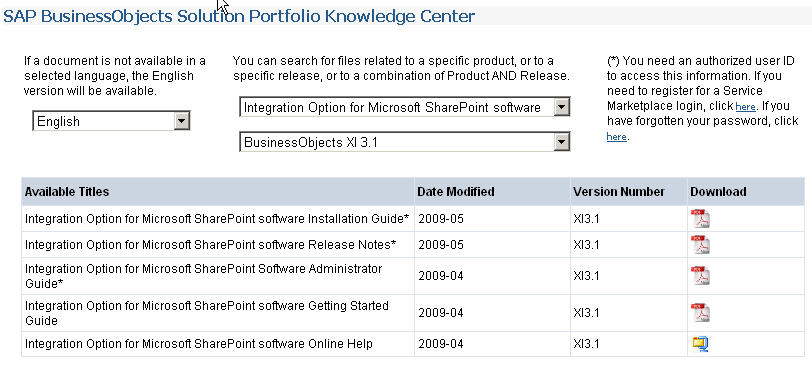Viewport: 812px width, 365px height.
Task: Click the Knowledge Center page heading
Action: [x=239, y=17]
